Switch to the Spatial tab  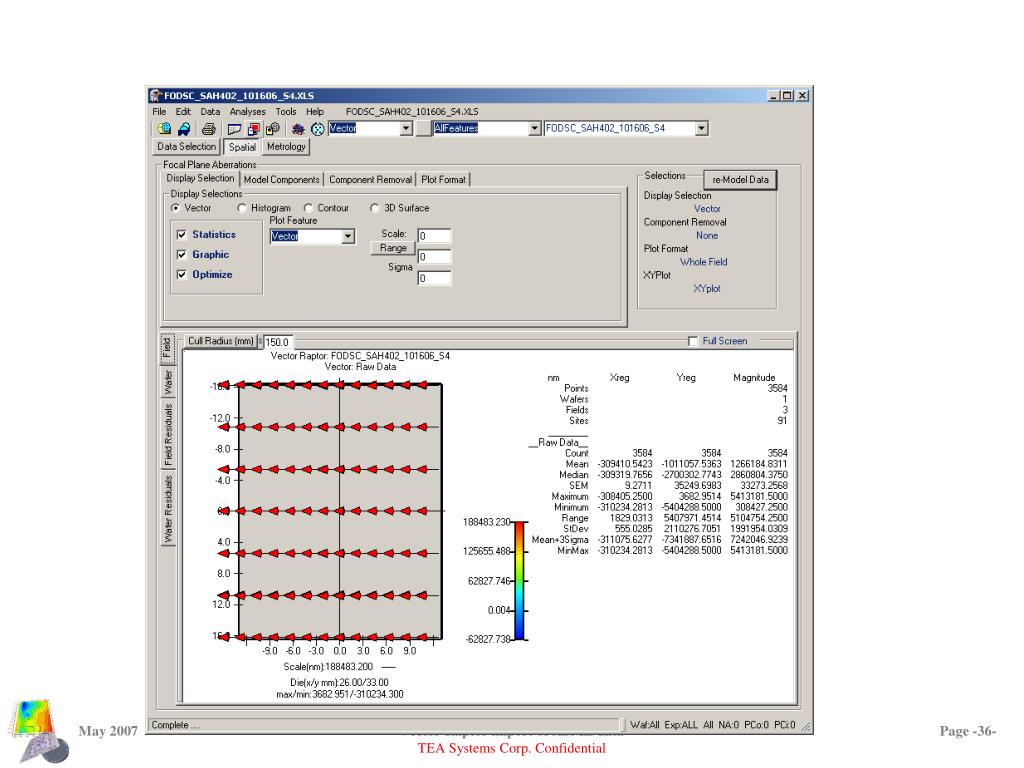pyautogui.click(x=242, y=148)
